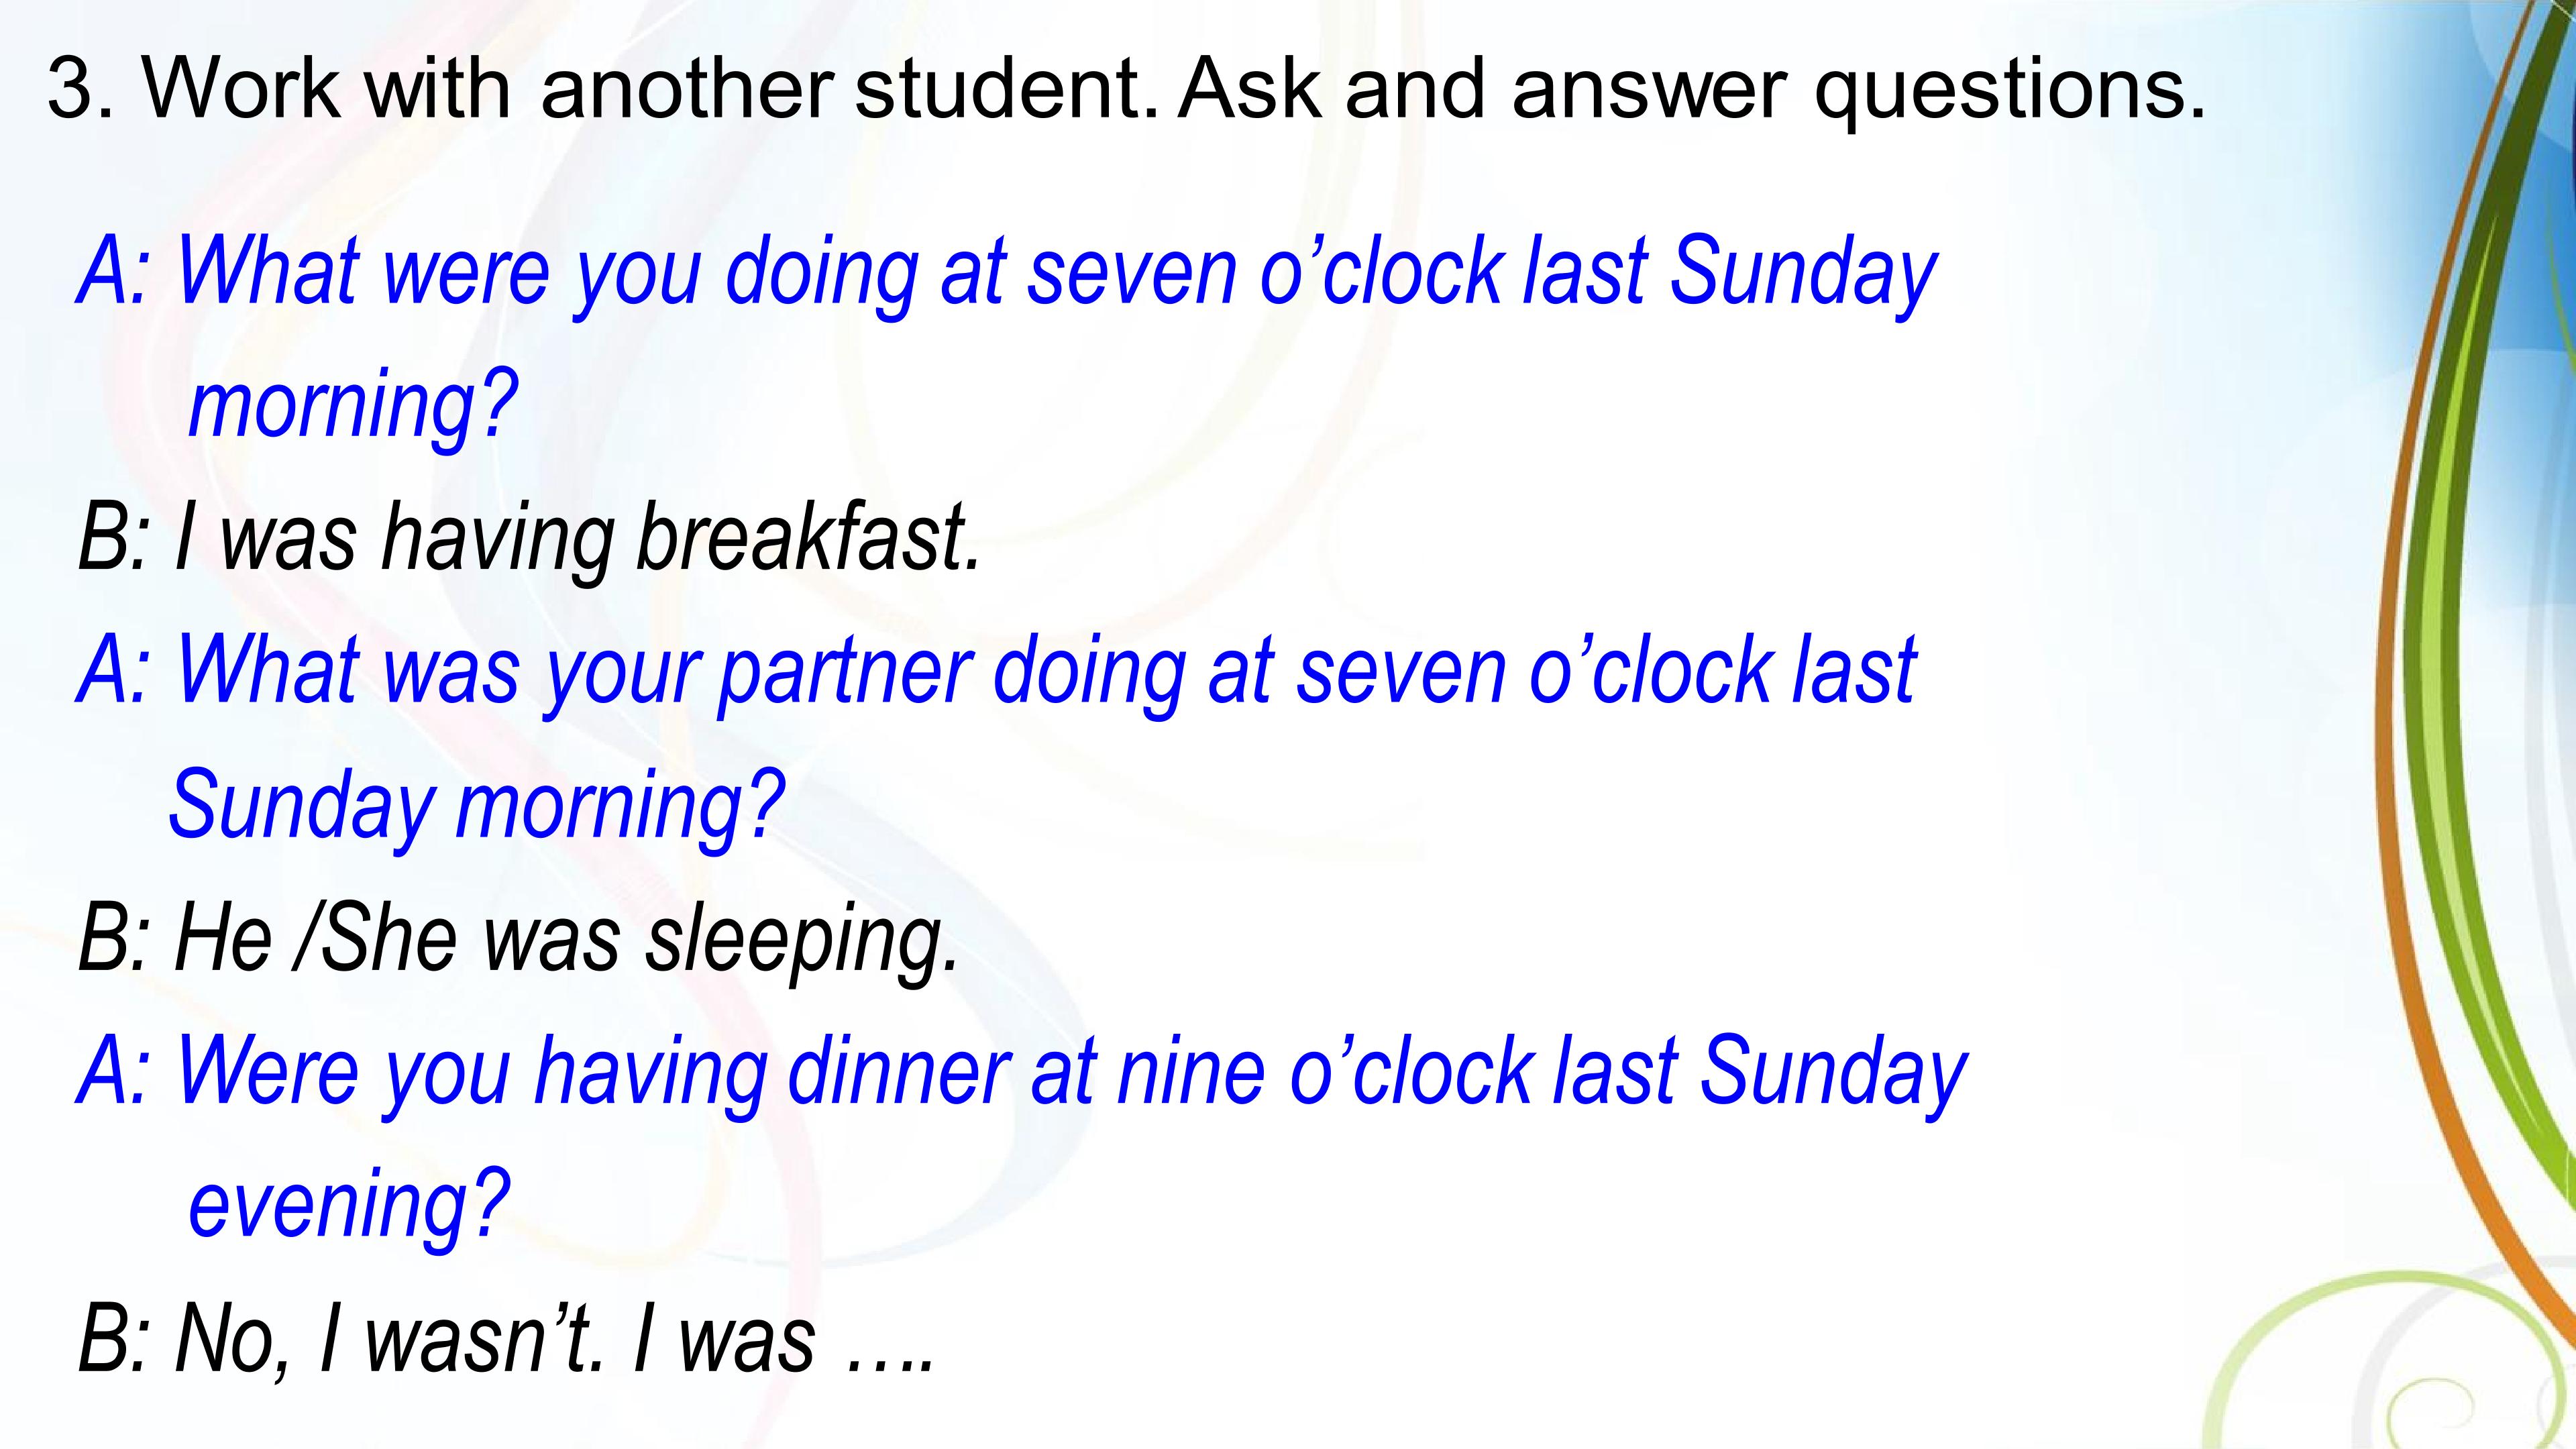The width and height of the screenshot is (2576, 1449).
Task: Select the answer 'He /She was sleeping.'
Action: coord(566,938)
